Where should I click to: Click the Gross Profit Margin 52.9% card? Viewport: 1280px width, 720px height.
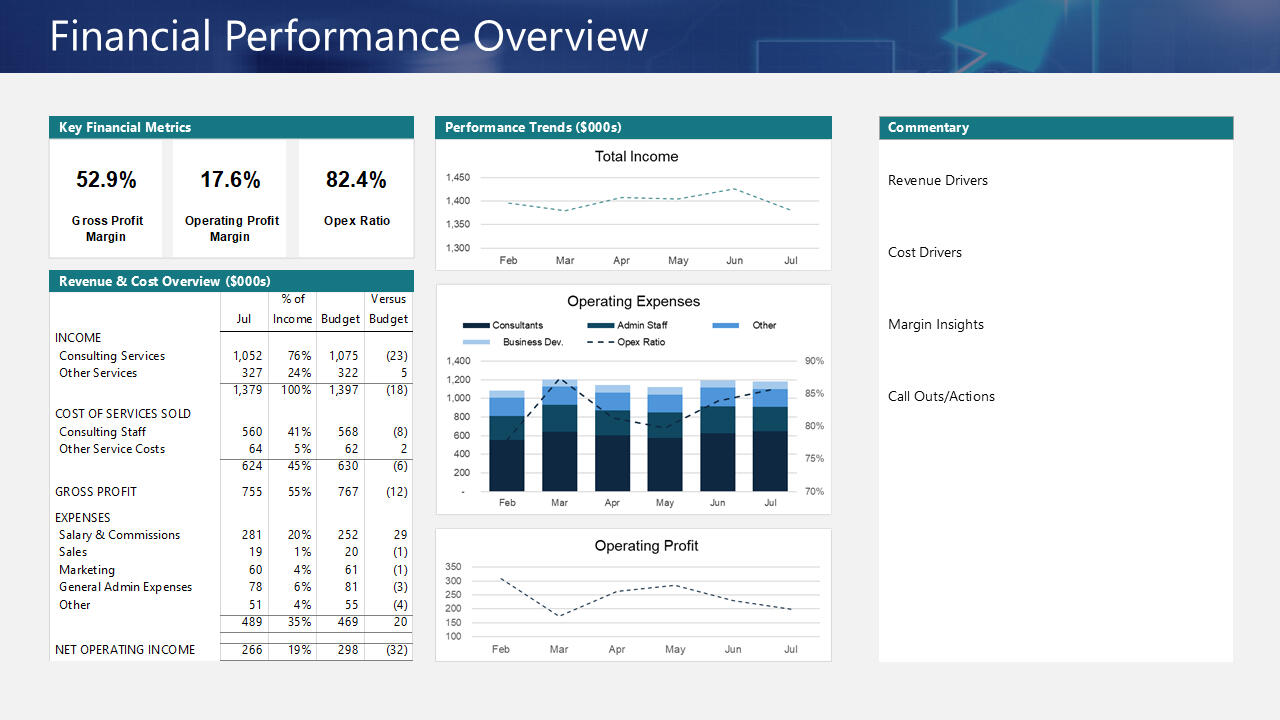(107, 198)
